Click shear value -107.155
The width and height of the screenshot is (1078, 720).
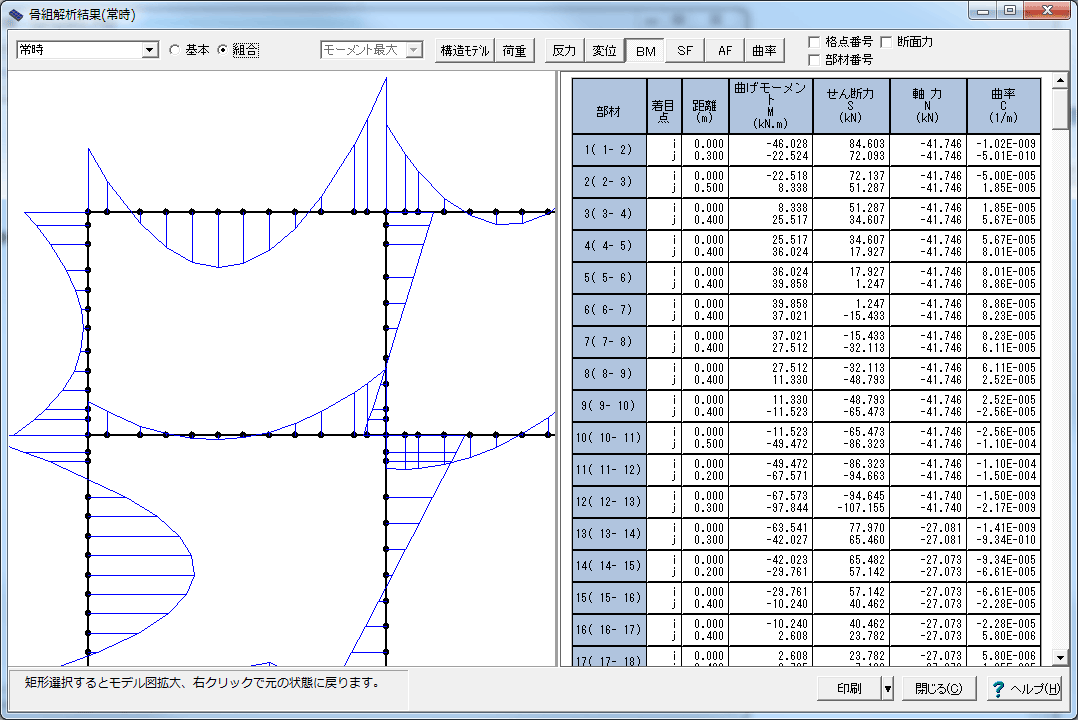coord(861,508)
